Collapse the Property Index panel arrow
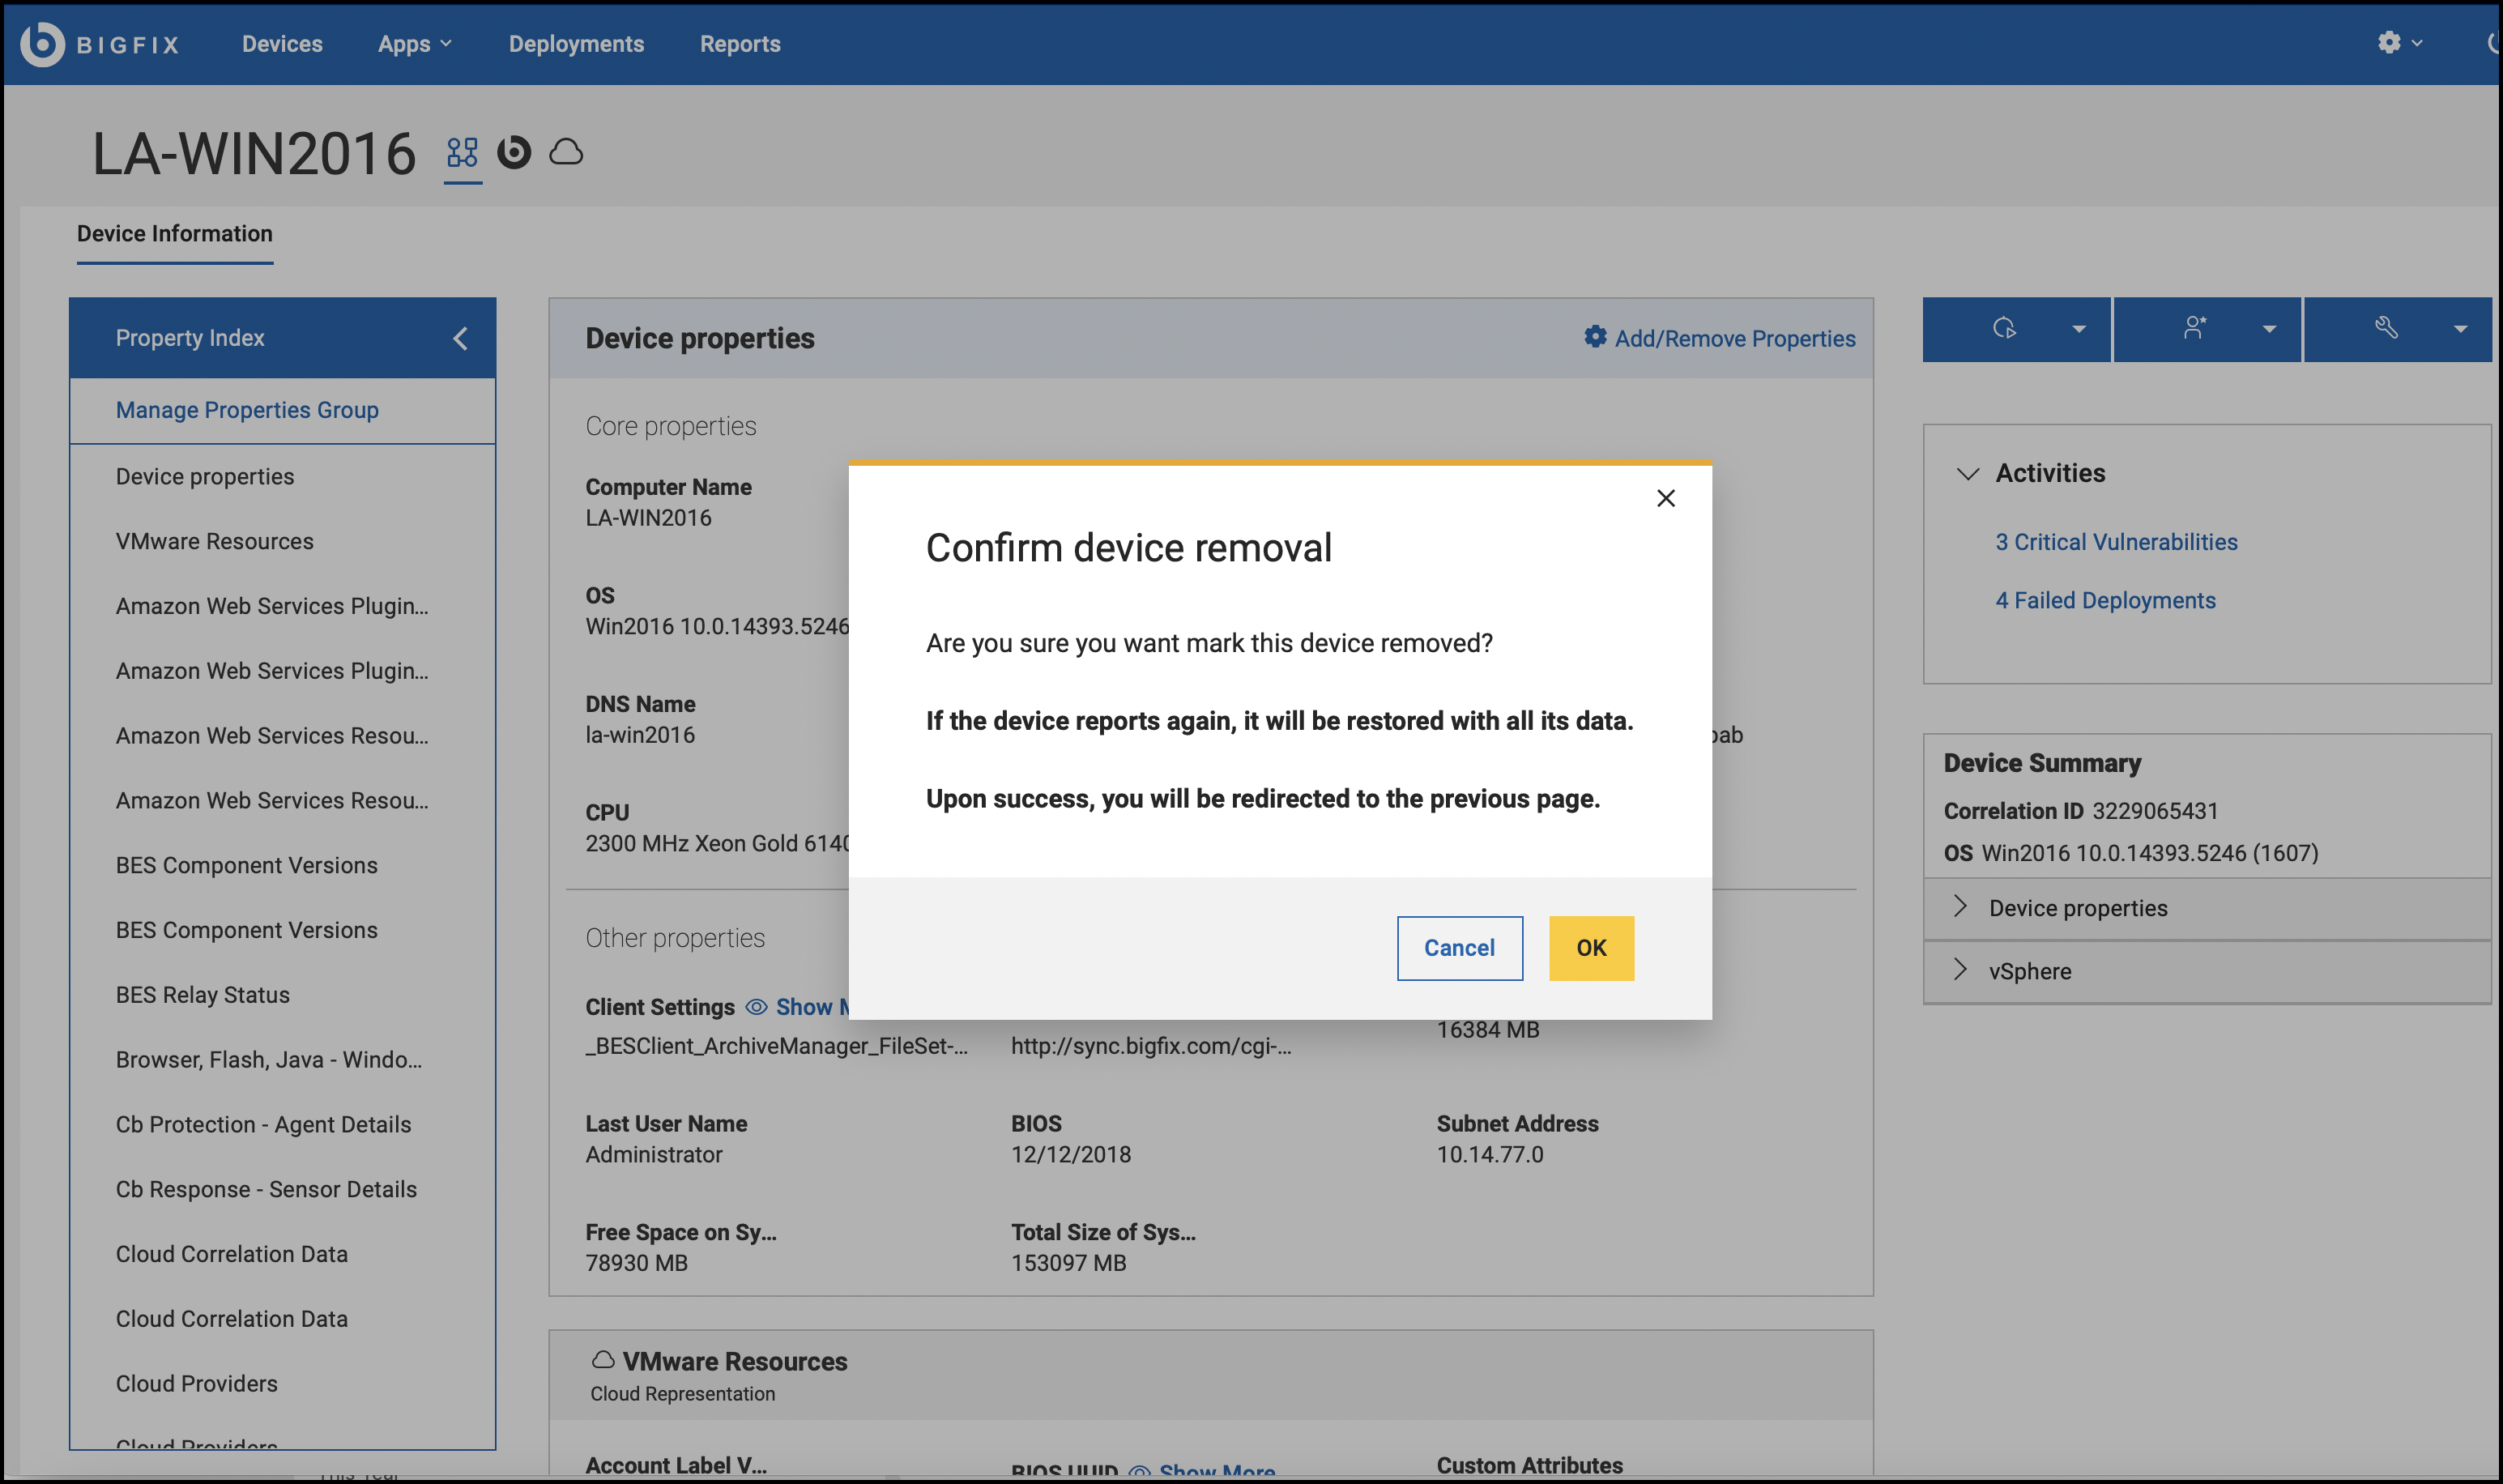 click(x=460, y=338)
